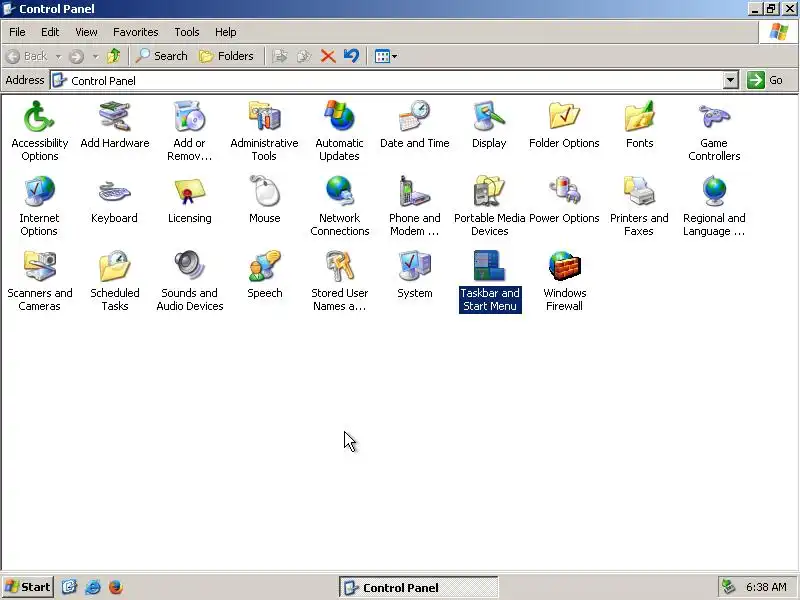
Task: Expand the Address bar dropdown arrow
Action: pyautogui.click(x=731, y=80)
